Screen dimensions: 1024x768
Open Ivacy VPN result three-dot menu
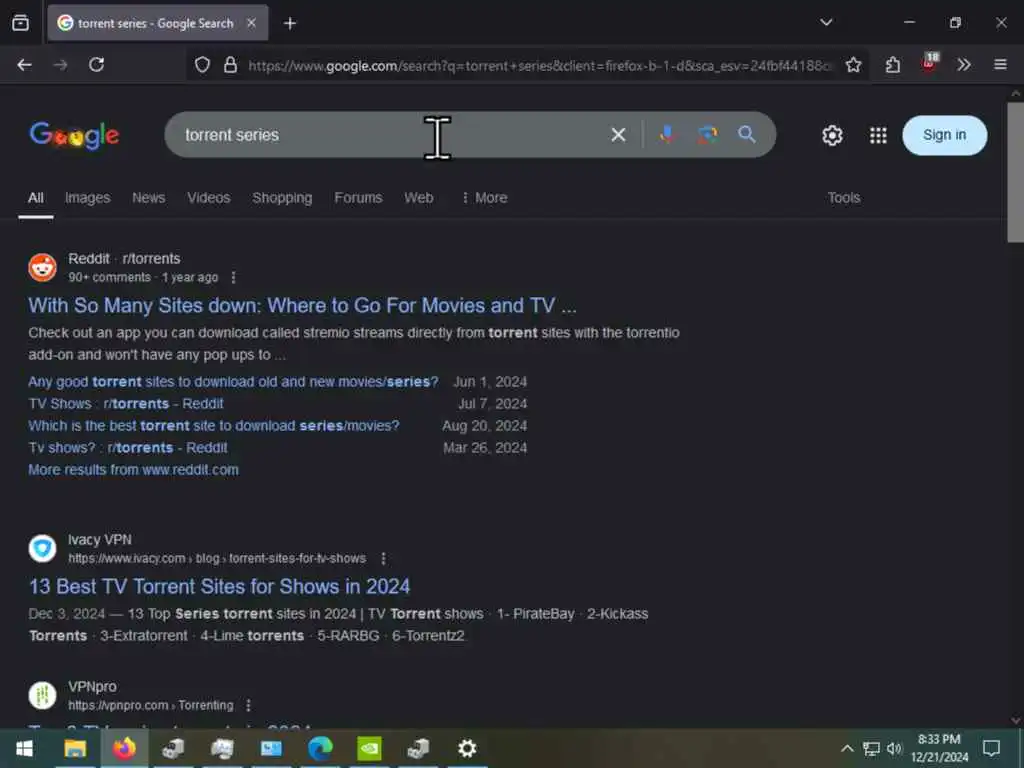(383, 559)
